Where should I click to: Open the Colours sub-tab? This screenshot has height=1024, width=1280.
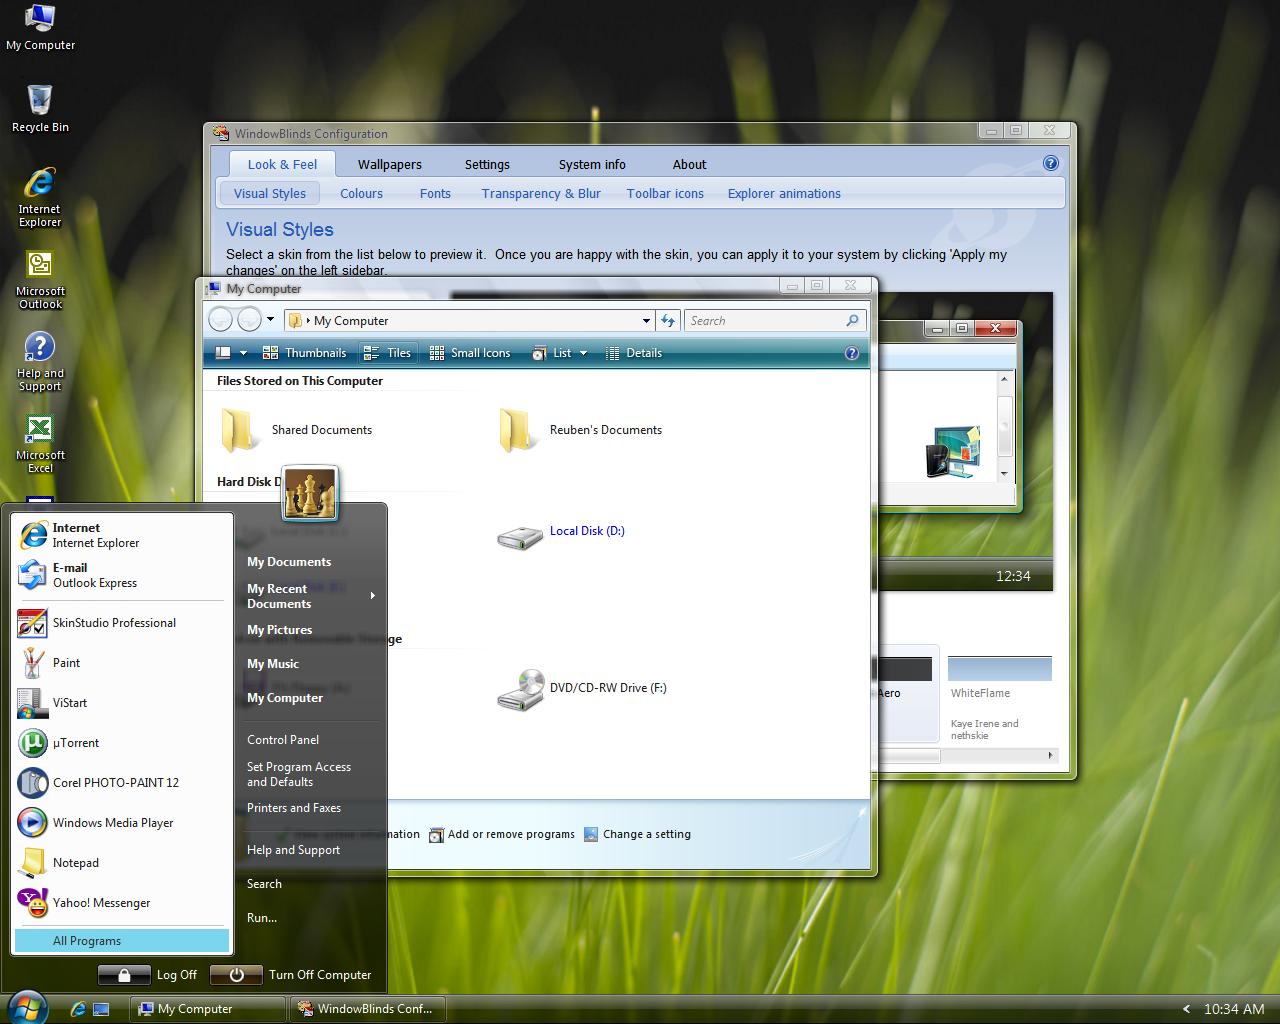[x=361, y=194]
